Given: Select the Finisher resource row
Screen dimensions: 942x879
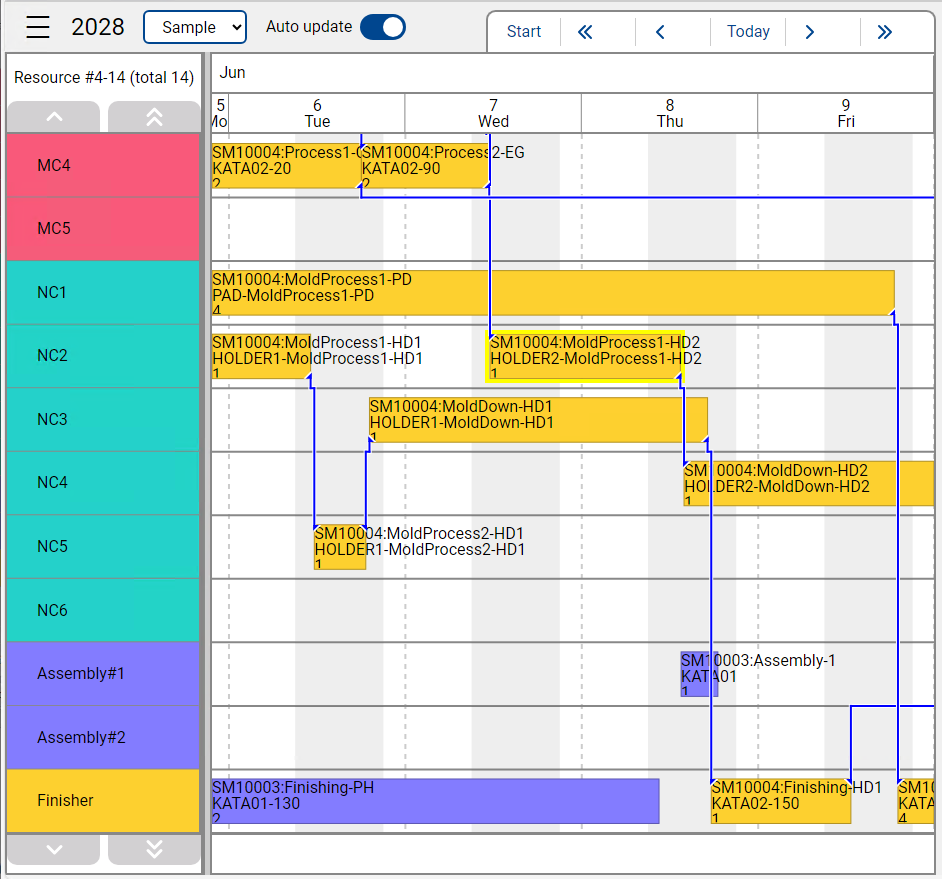Looking at the screenshot, I should click(104, 800).
